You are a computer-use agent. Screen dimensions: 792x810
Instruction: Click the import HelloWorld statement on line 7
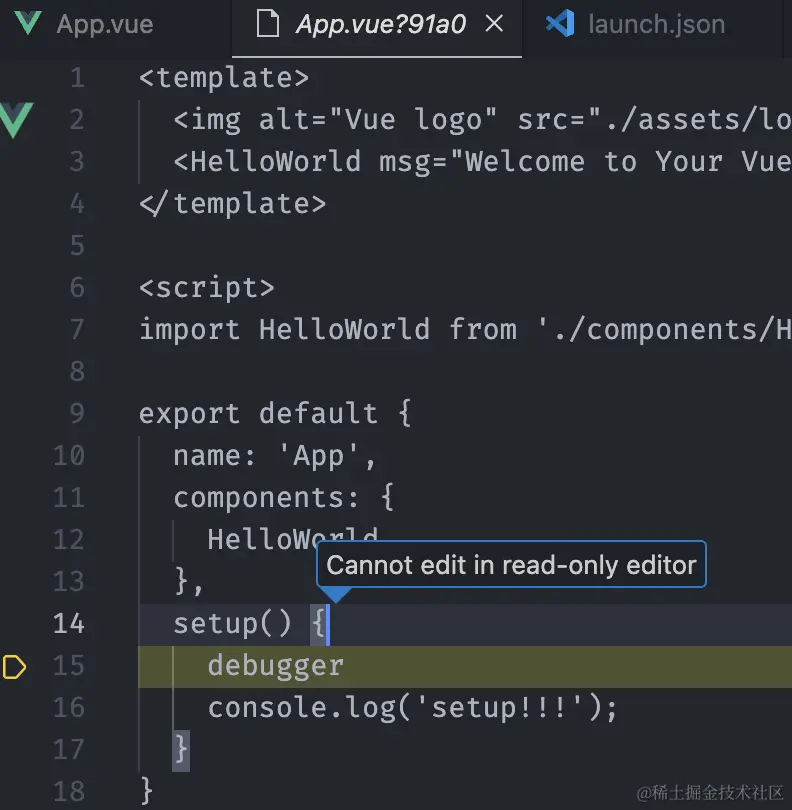coord(465,330)
